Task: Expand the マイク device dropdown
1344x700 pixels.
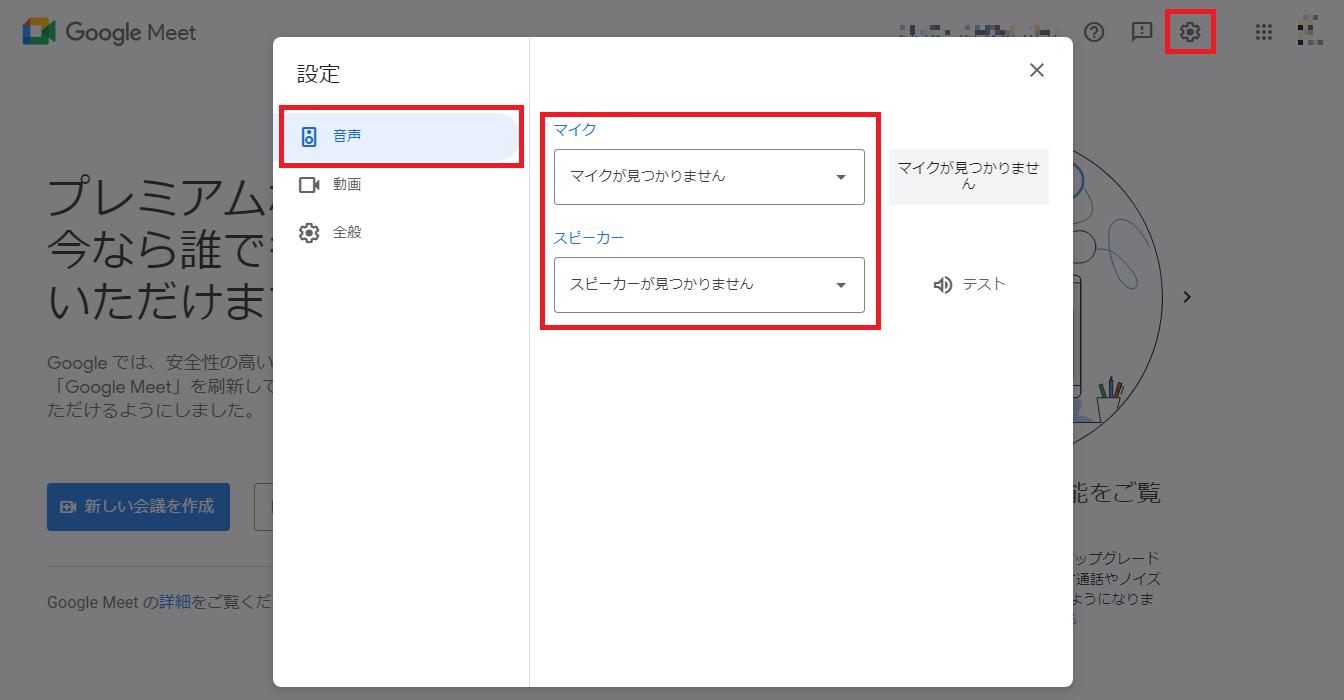Action: tap(709, 177)
